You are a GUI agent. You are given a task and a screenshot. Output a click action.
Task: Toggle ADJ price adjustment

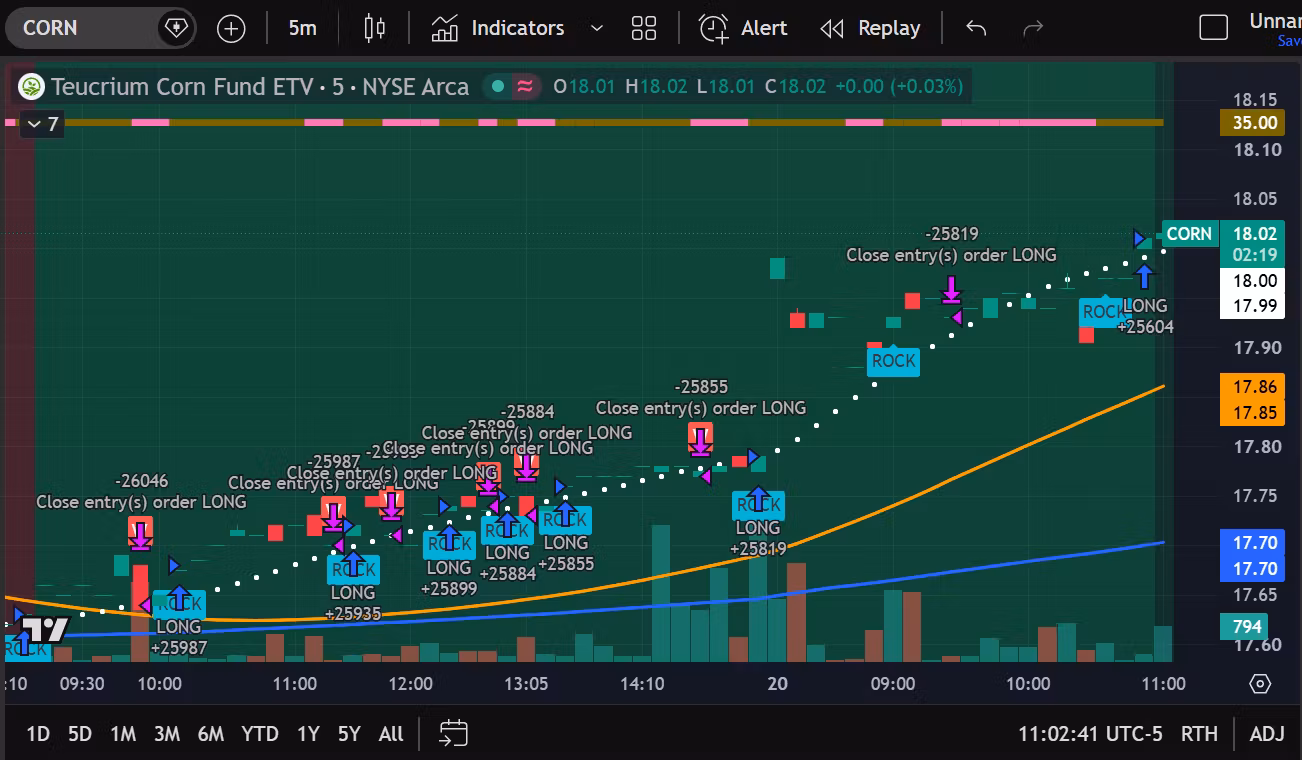coord(1267,734)
